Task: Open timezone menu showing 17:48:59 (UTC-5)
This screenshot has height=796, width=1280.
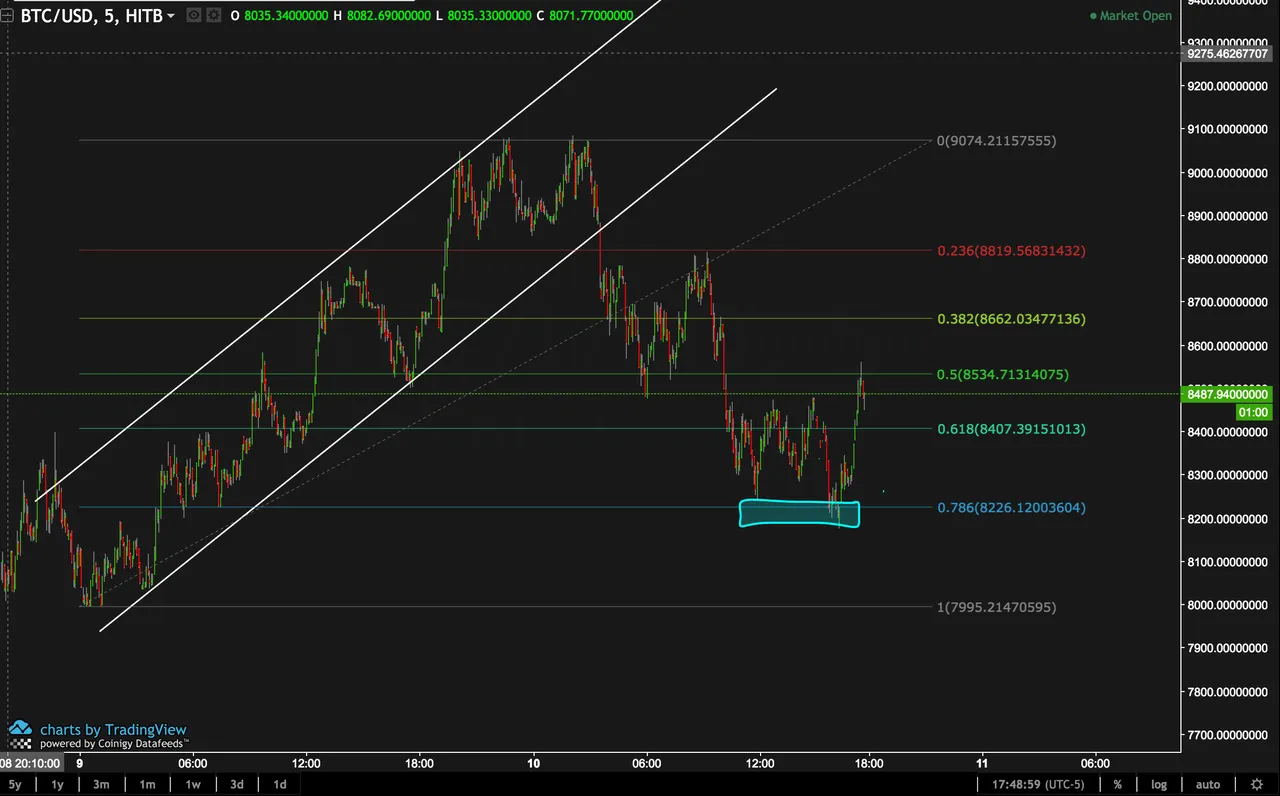Action: [x=1037, y=785]
